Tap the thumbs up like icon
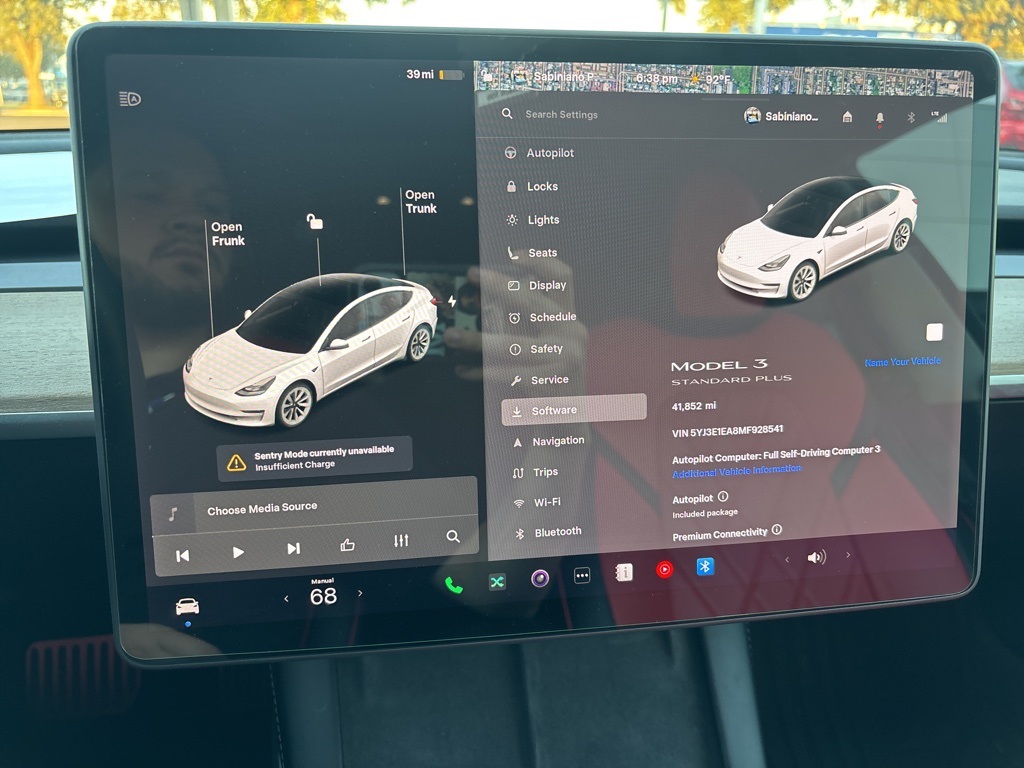Image resolution: width=1024 pixels, height=768 pixels. [347, 545]
